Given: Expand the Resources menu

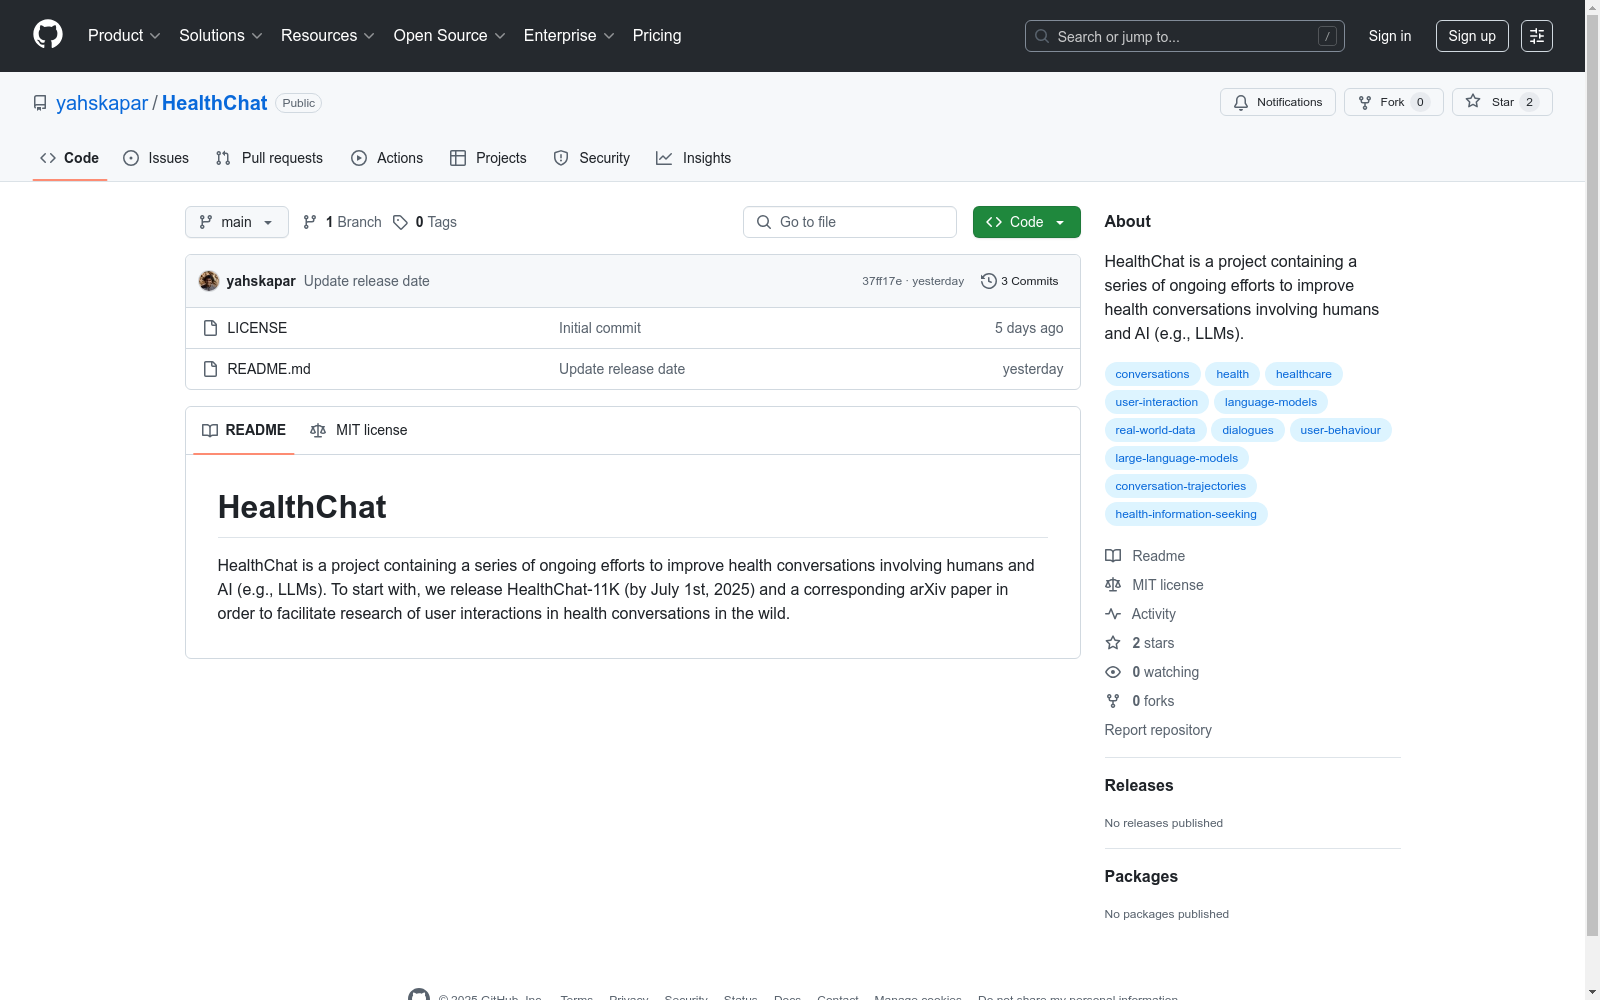Looking at the screenshot, I should 328,36.
